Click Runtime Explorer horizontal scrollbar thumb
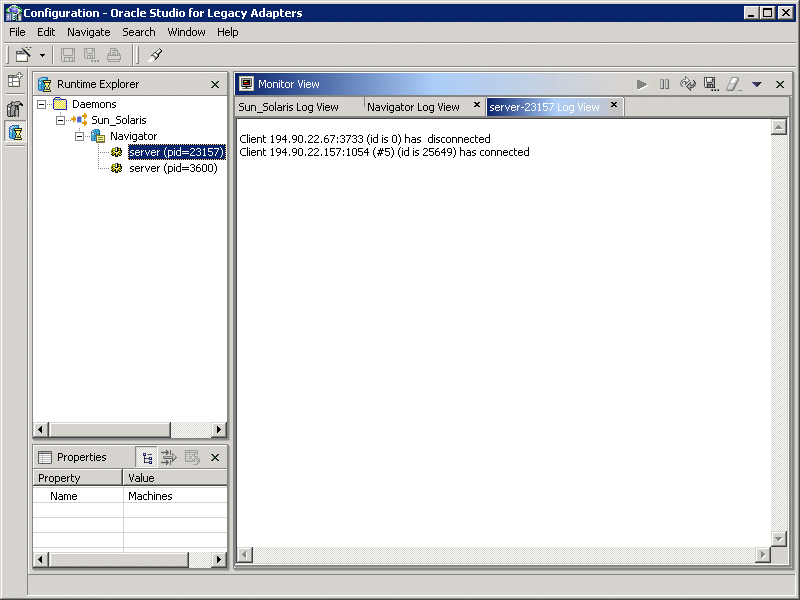Image resolution: width=800 pixels, height=600 pixels. [110, 430]
